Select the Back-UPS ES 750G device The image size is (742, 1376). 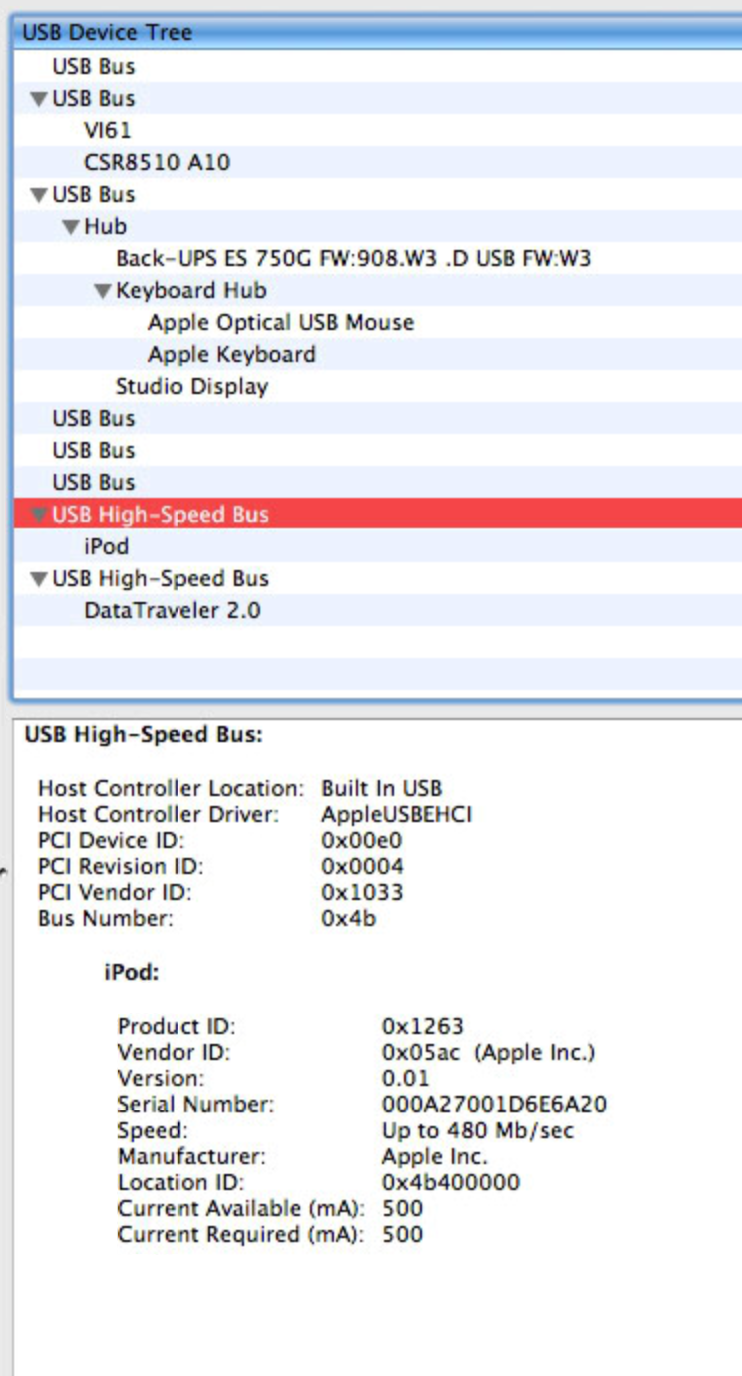(353, 258)
